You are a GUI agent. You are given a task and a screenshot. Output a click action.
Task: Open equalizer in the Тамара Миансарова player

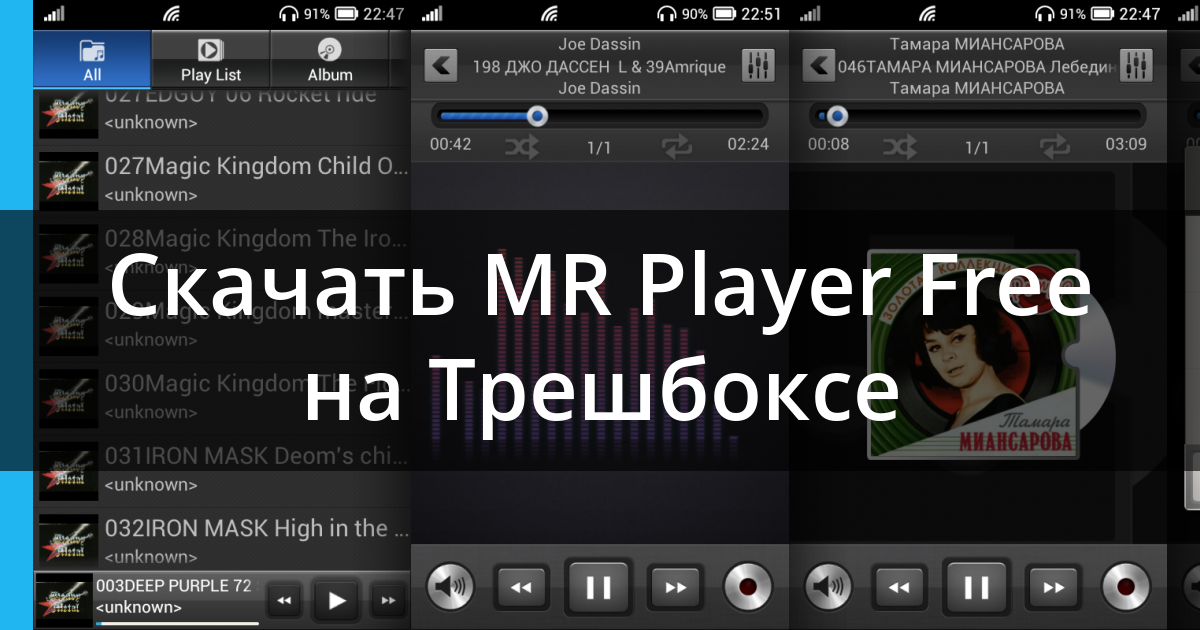[x=1137, y=66]
